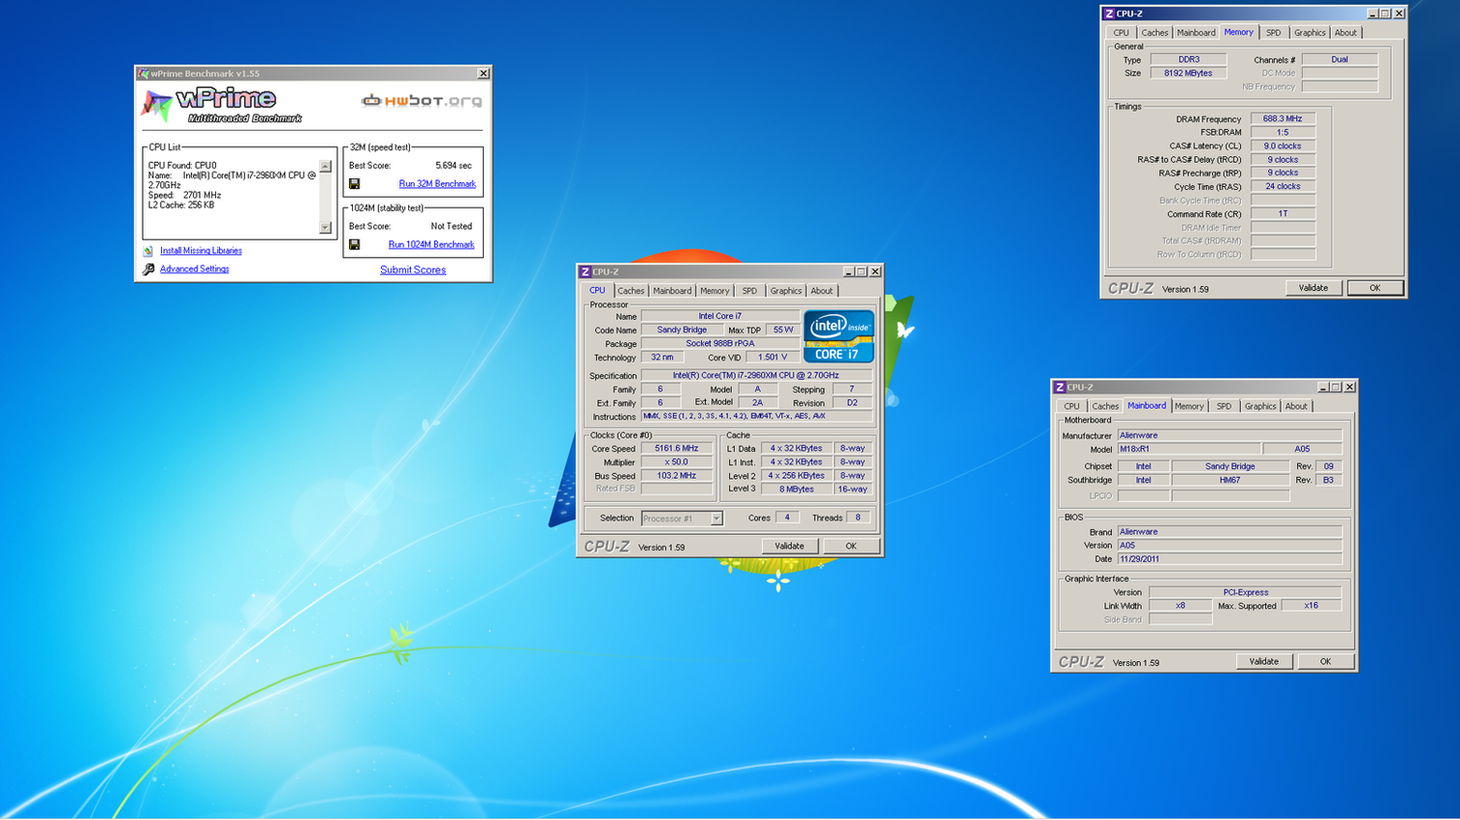Open Memory tab in center CPU-Z
1460x820 pixels.
pyautogui.click(x=715, y=291)
